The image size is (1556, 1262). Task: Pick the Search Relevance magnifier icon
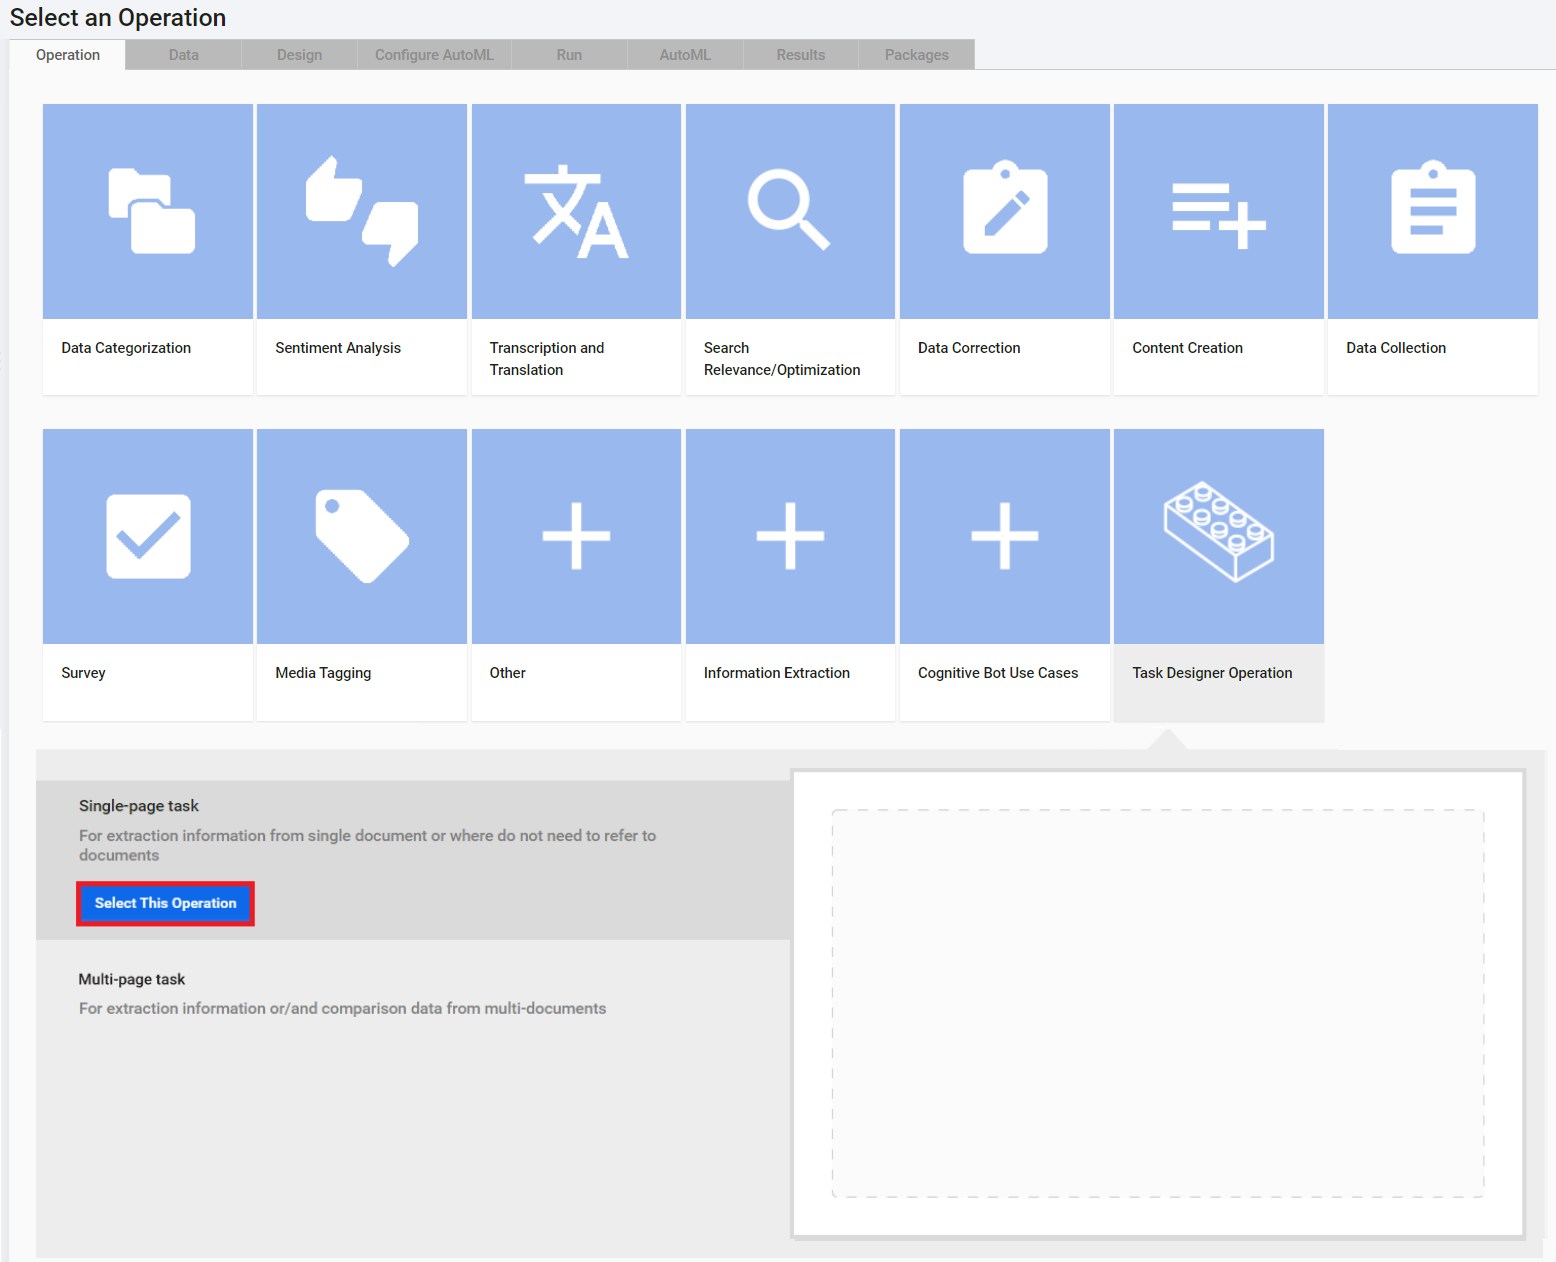pyautogui.click(x=789, y=210)
